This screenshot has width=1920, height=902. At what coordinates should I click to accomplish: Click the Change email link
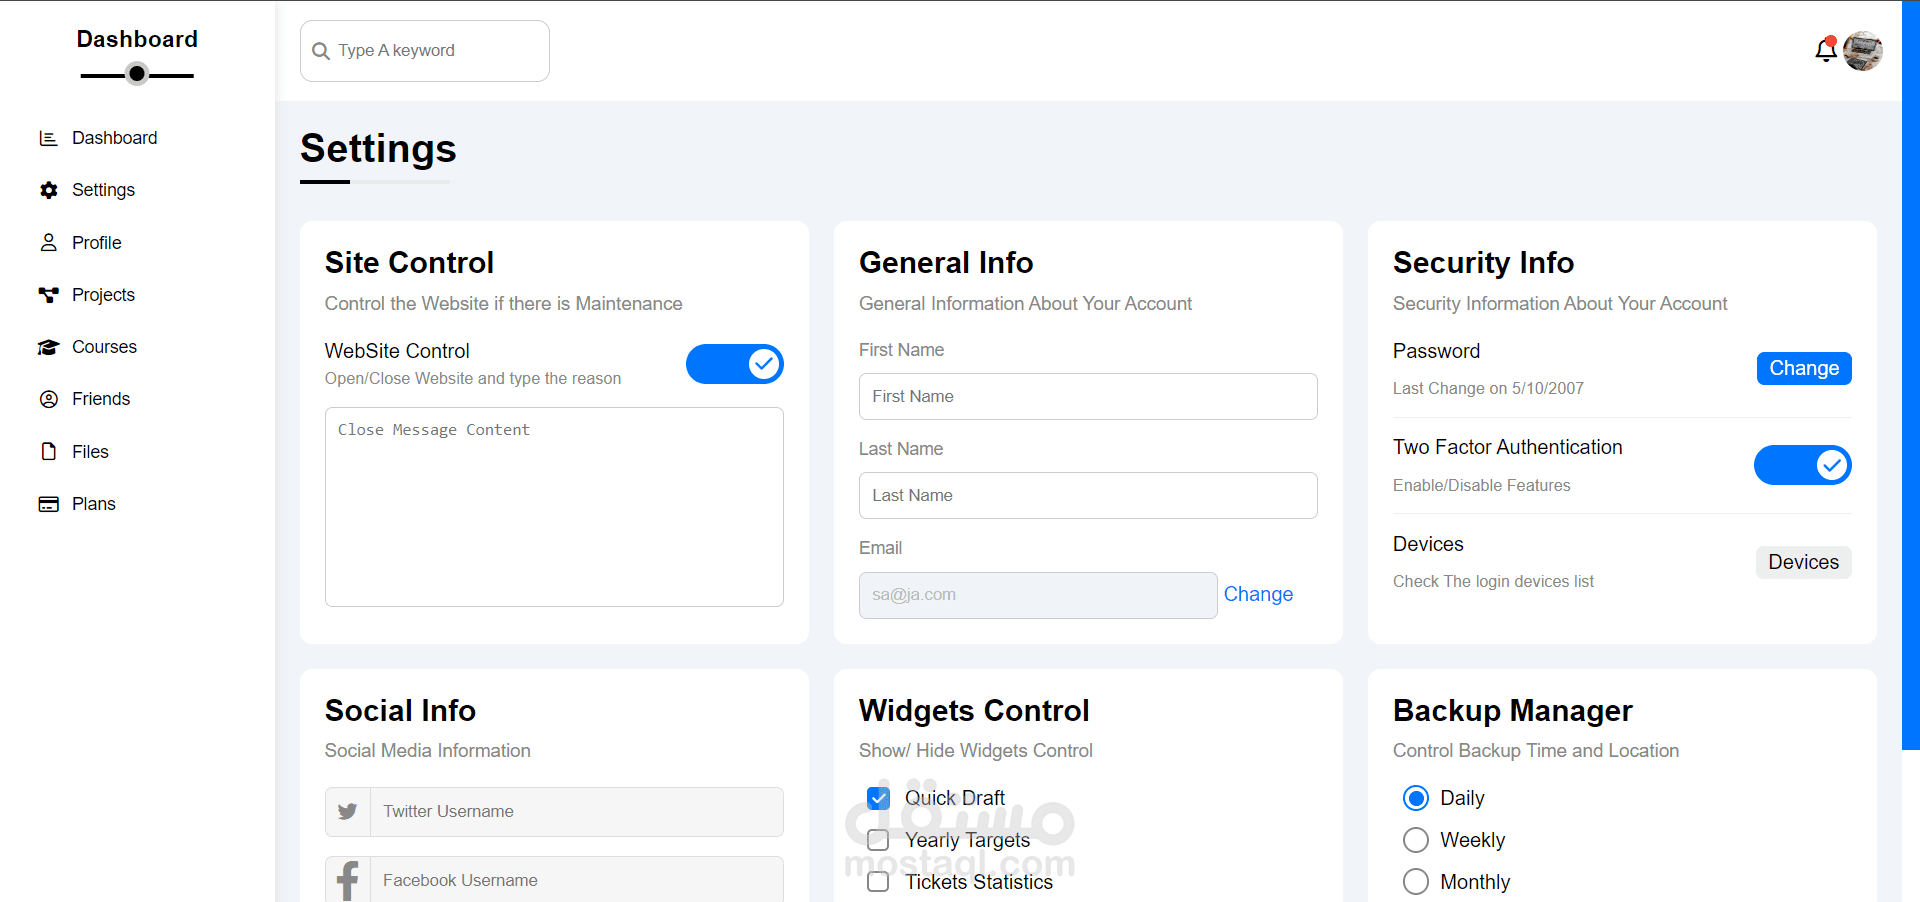coord(1258,594)
